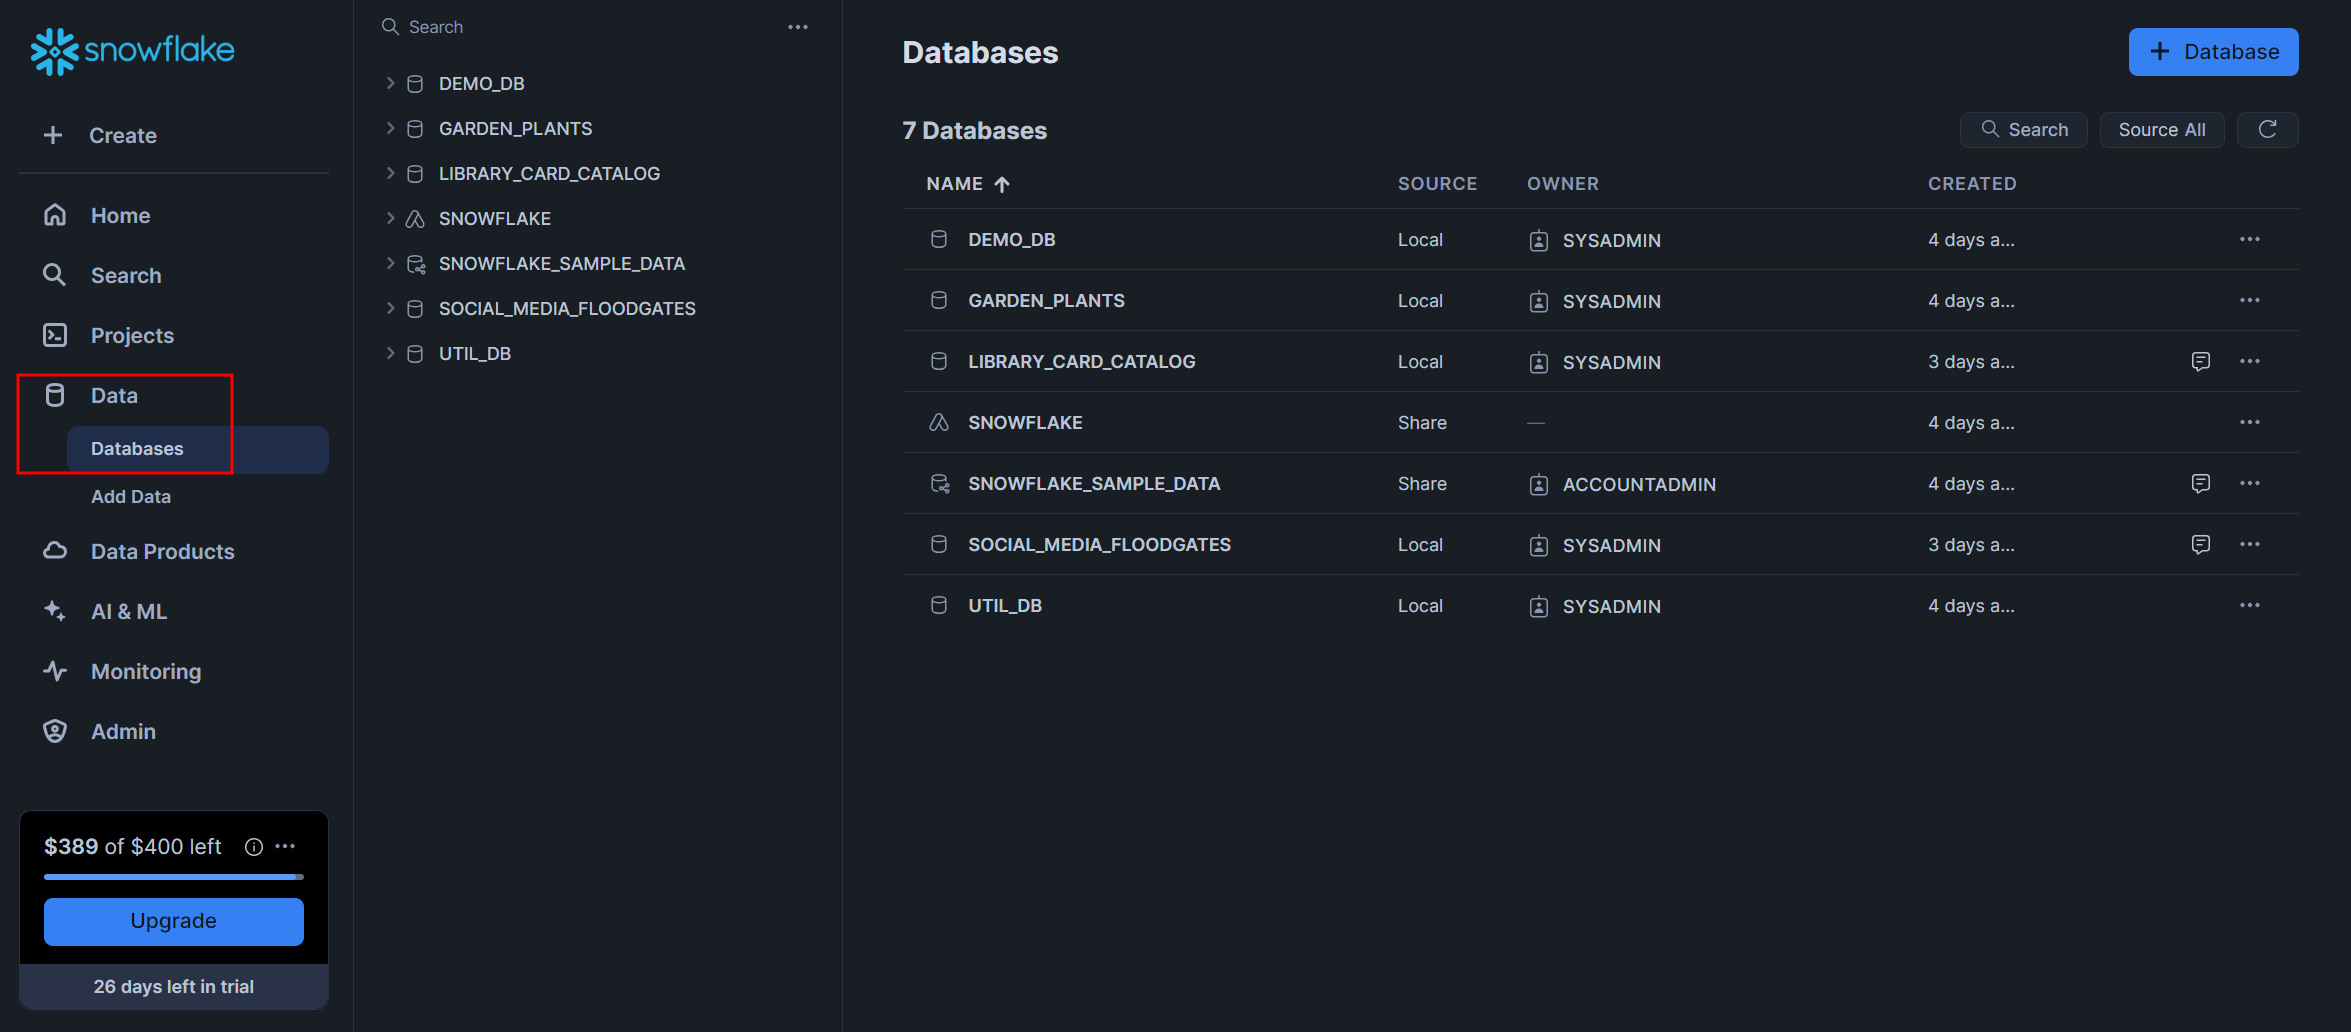This screenshot has width=2351, height=1032.
Task: Sort by CREATED column header
Action: (x=1972, y=184)
